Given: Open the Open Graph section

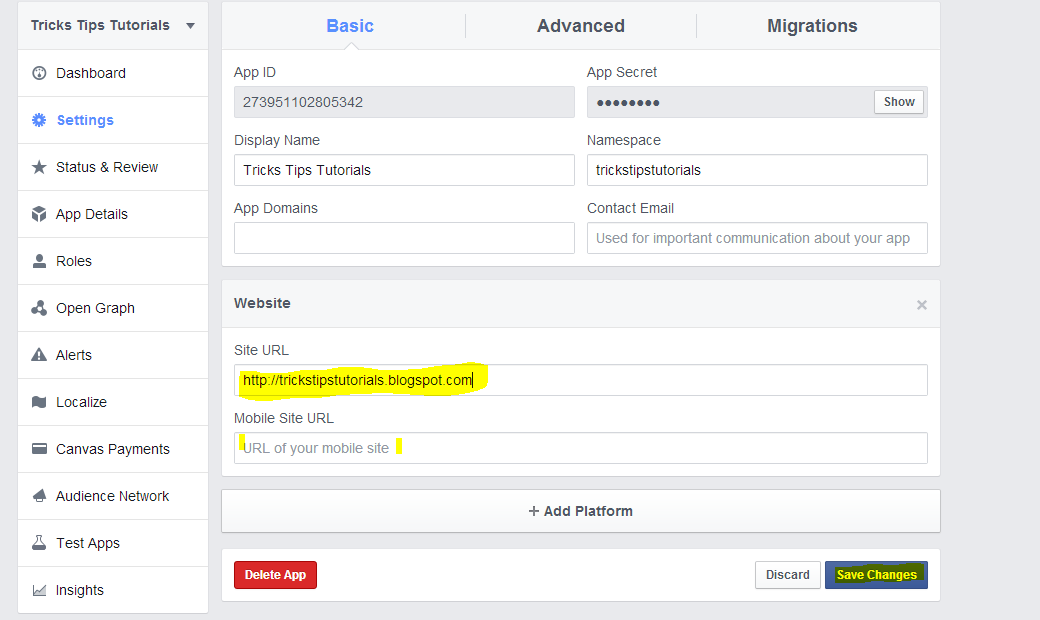Looking at the screenshot, I should pos(113,308).
